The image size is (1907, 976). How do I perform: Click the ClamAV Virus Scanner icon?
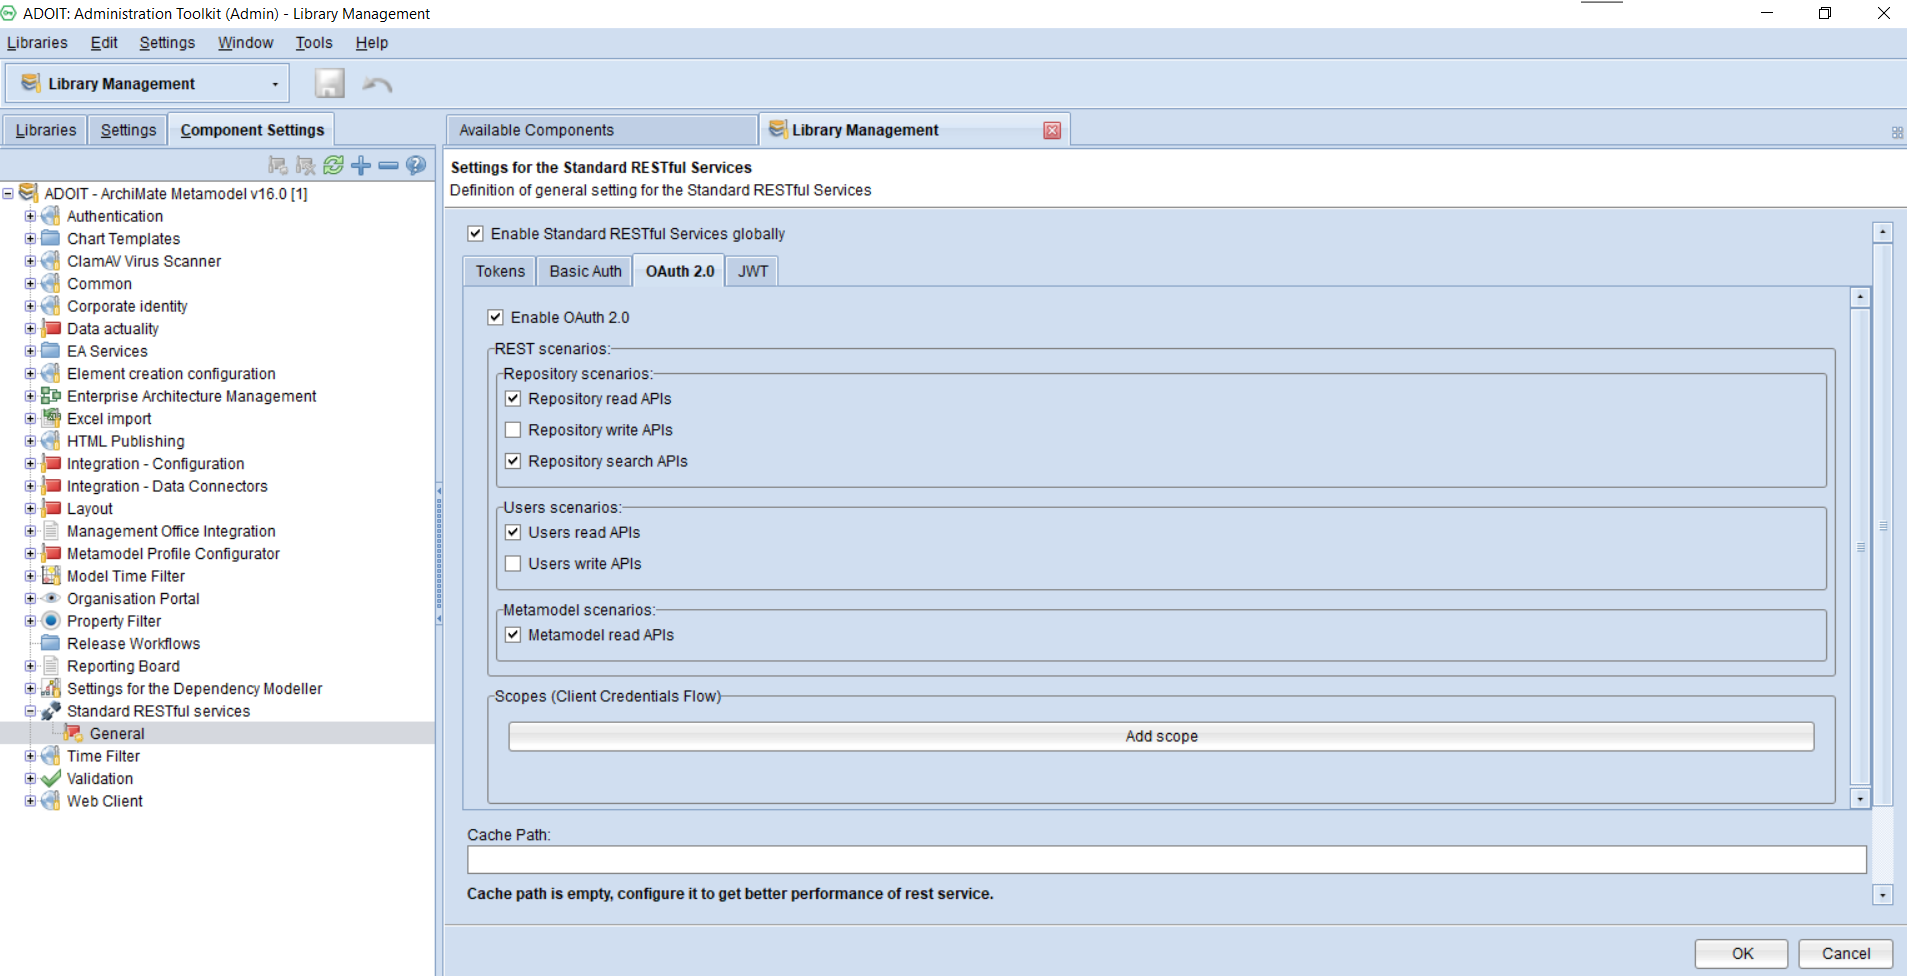51,261
